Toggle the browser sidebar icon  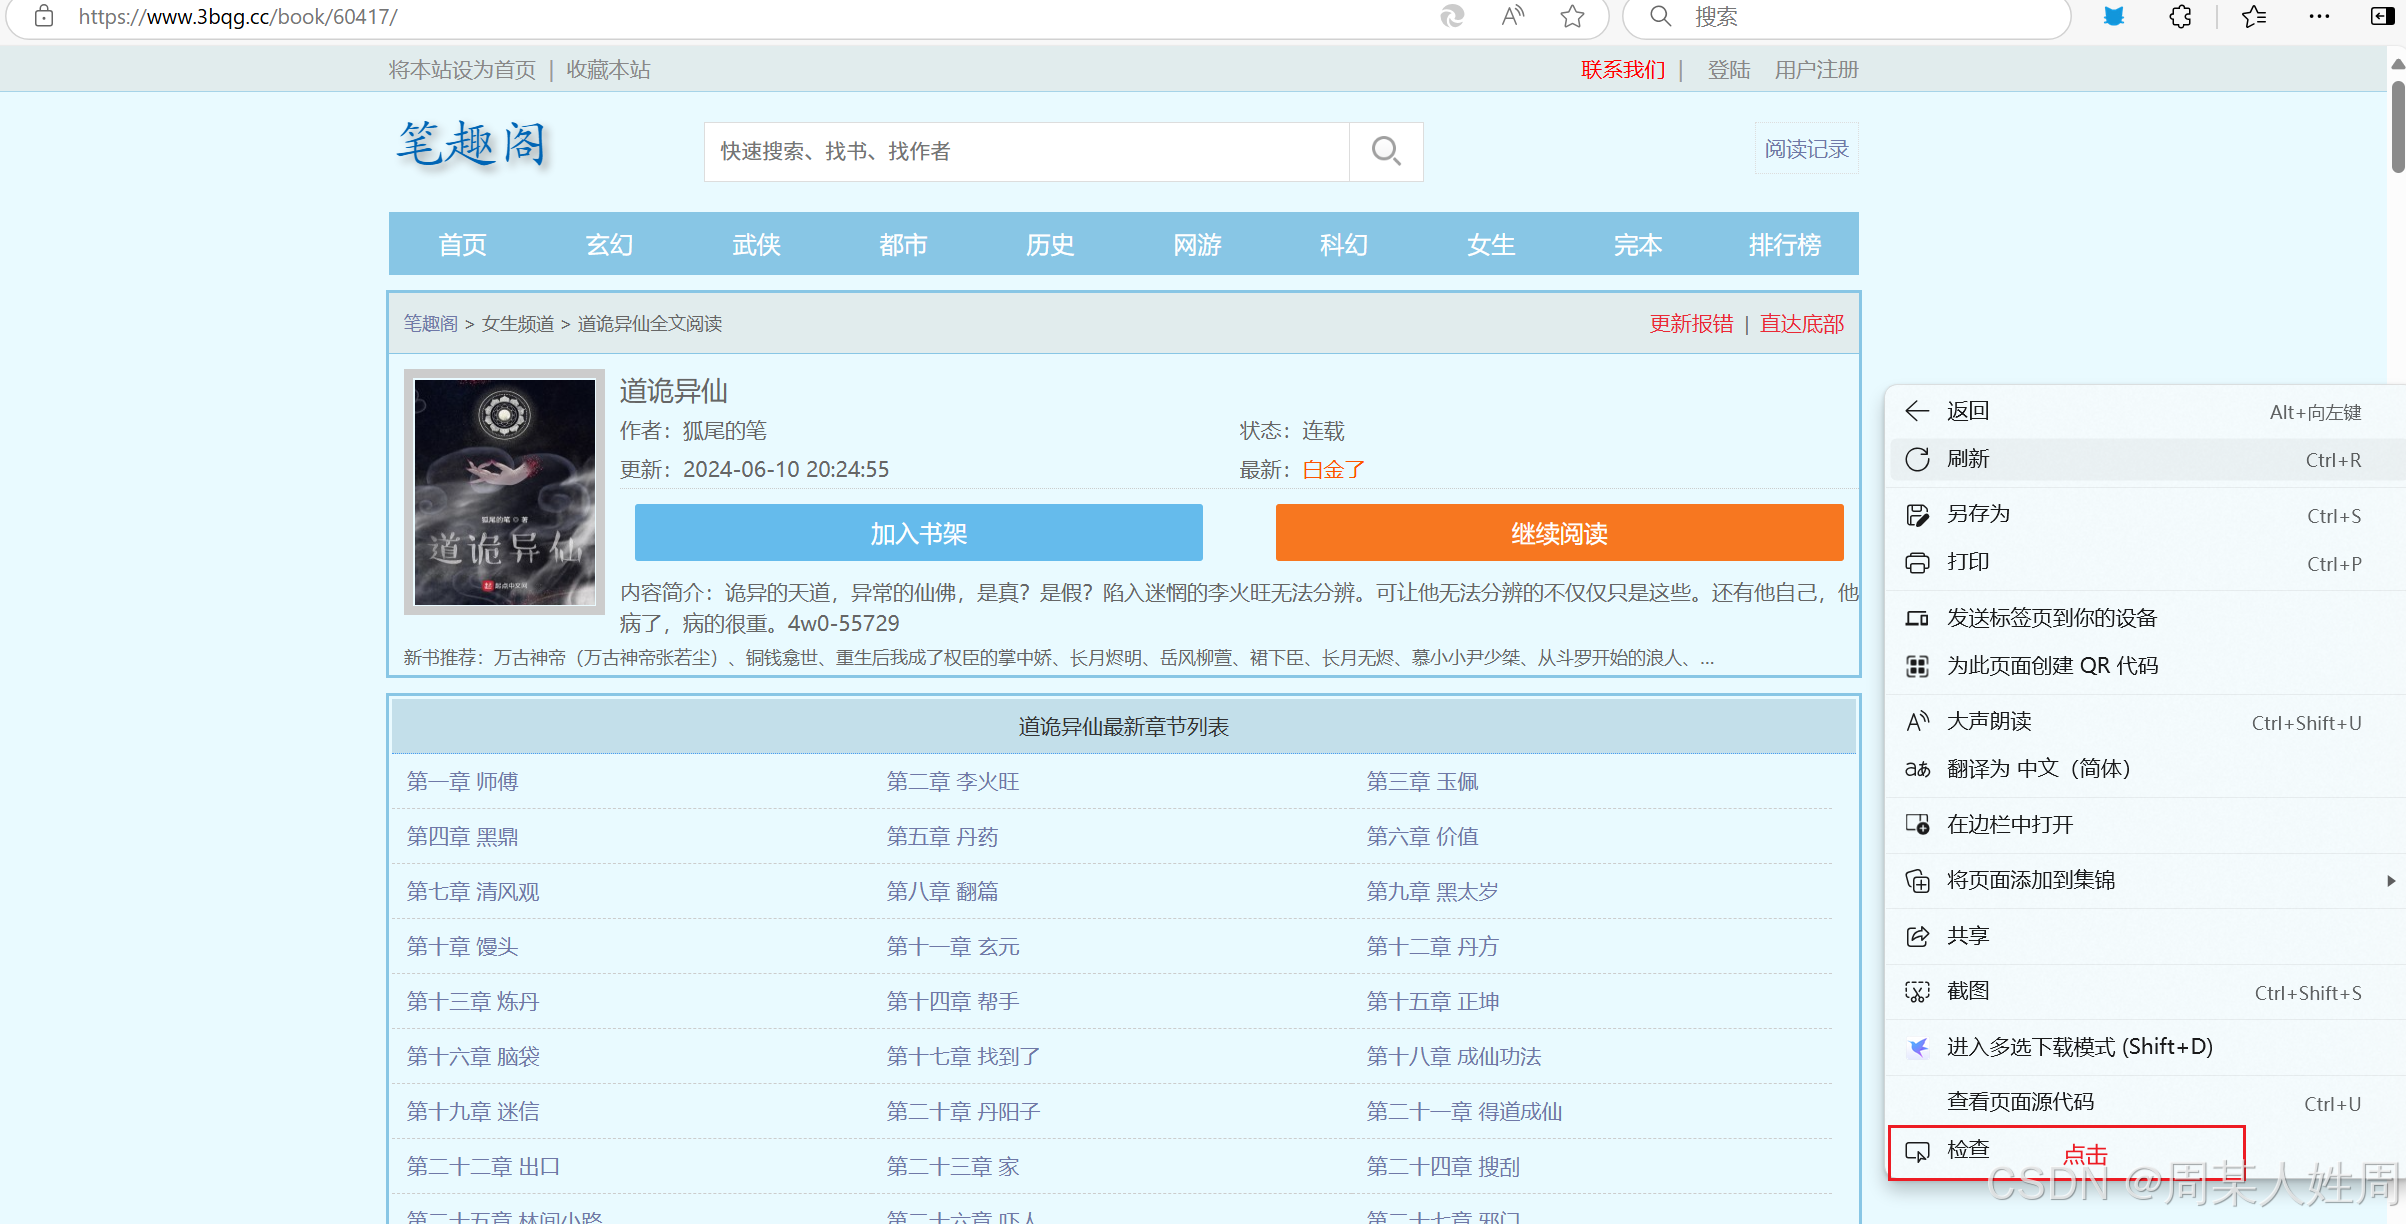(2383, 16)
